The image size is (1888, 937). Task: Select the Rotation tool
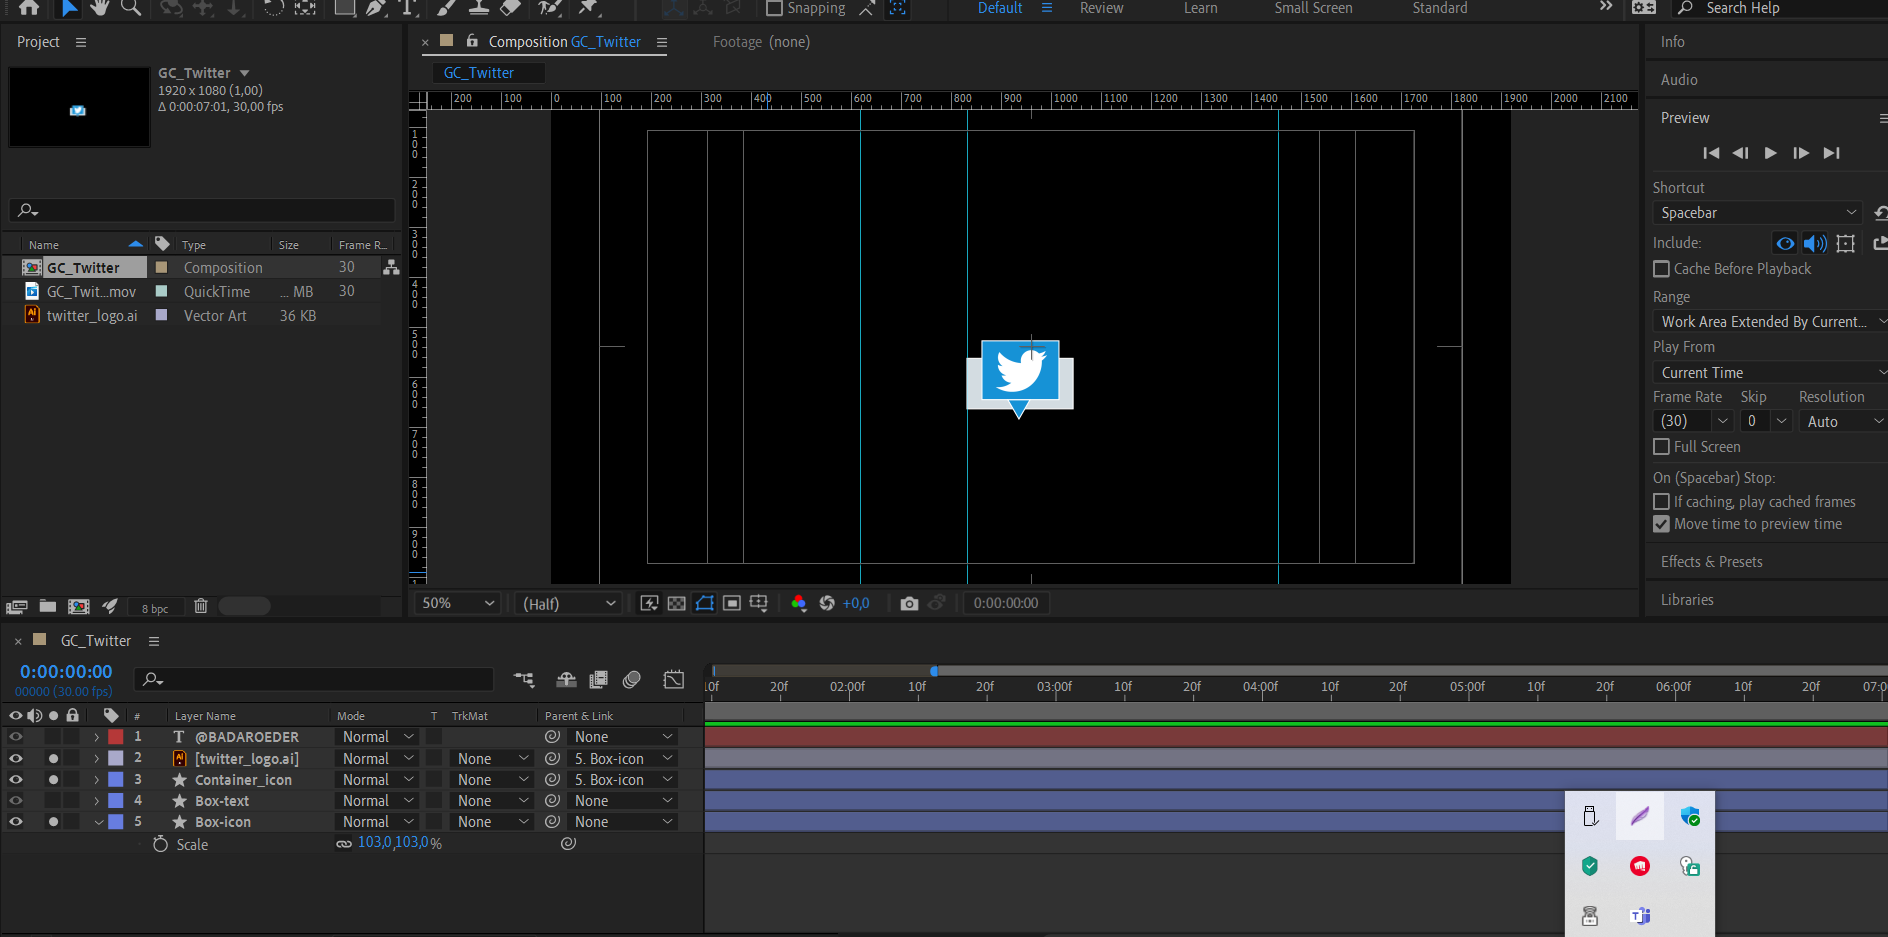[x=274, y=8]
